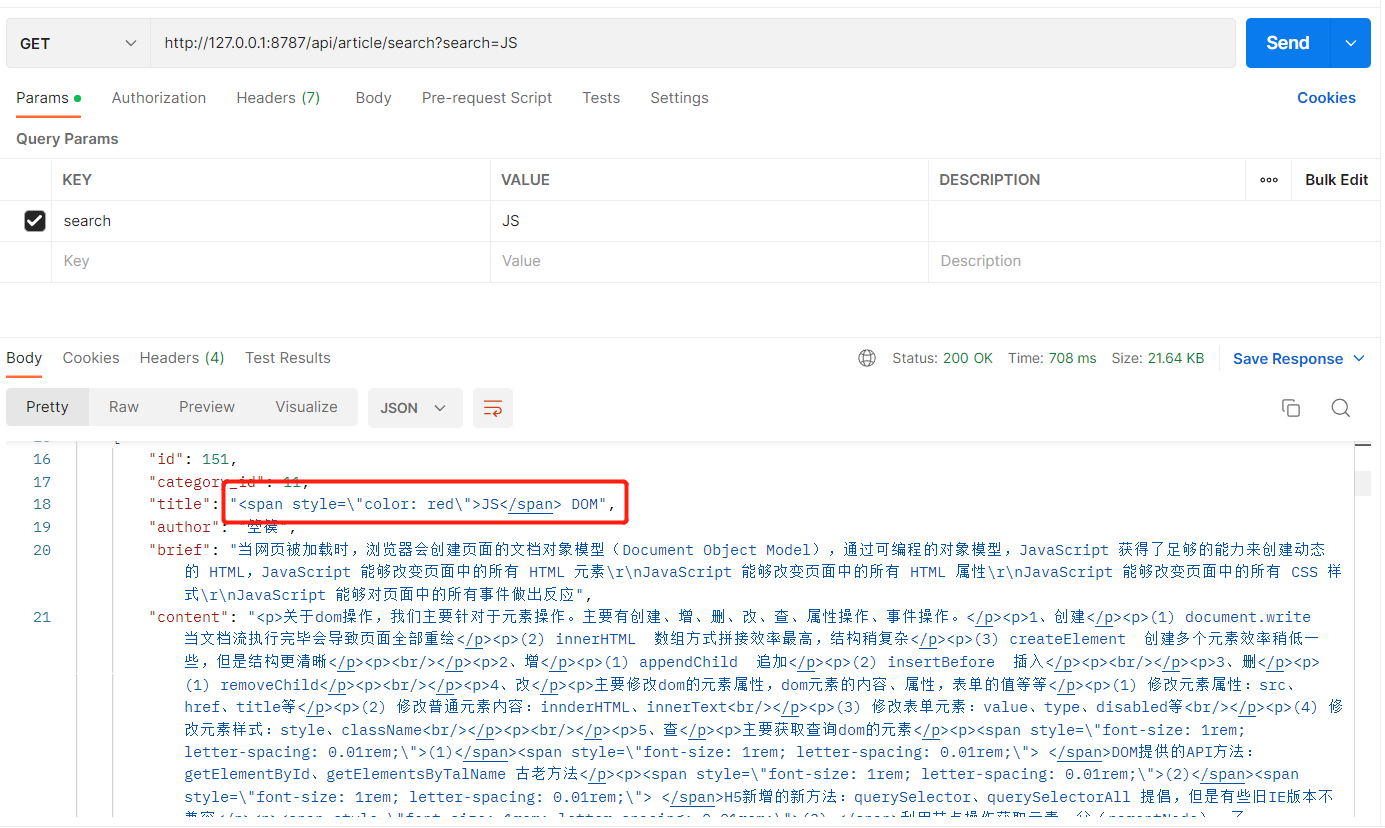Click the search key cell
The width and height of the screenshot is (1385, 828).
click(x=270, y=221)
